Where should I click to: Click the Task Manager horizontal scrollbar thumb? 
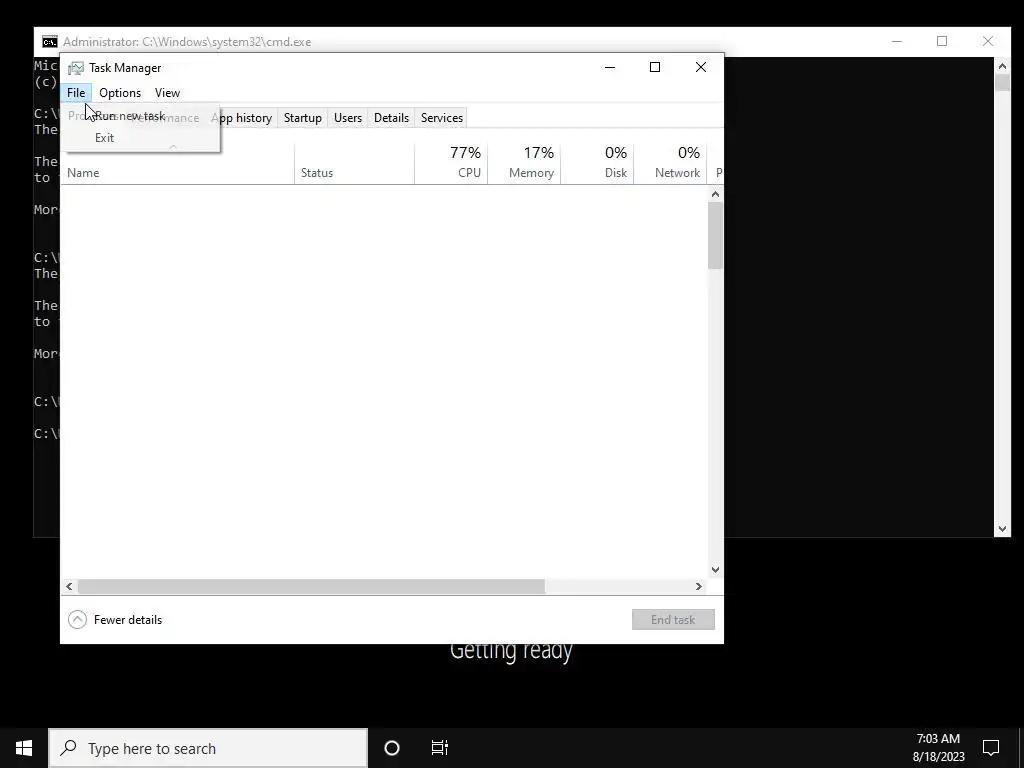[312, 586]
